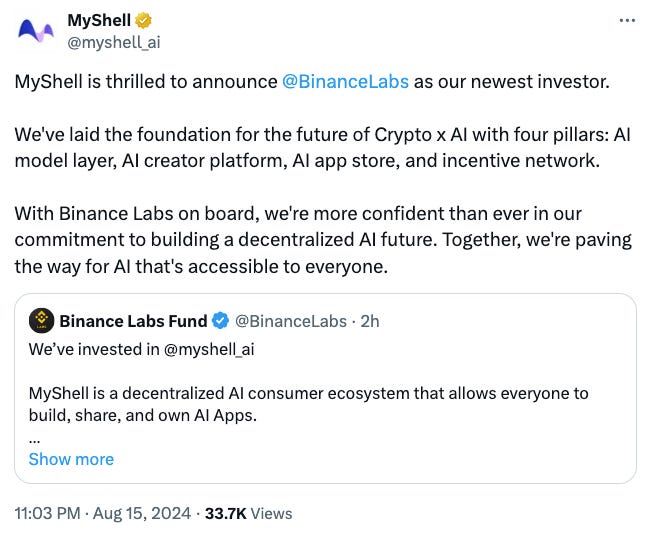This screenshot has height=540, width=653.
Task: Click the ellipsis above Show more in the quote
Action: click(x=34, y=440)
